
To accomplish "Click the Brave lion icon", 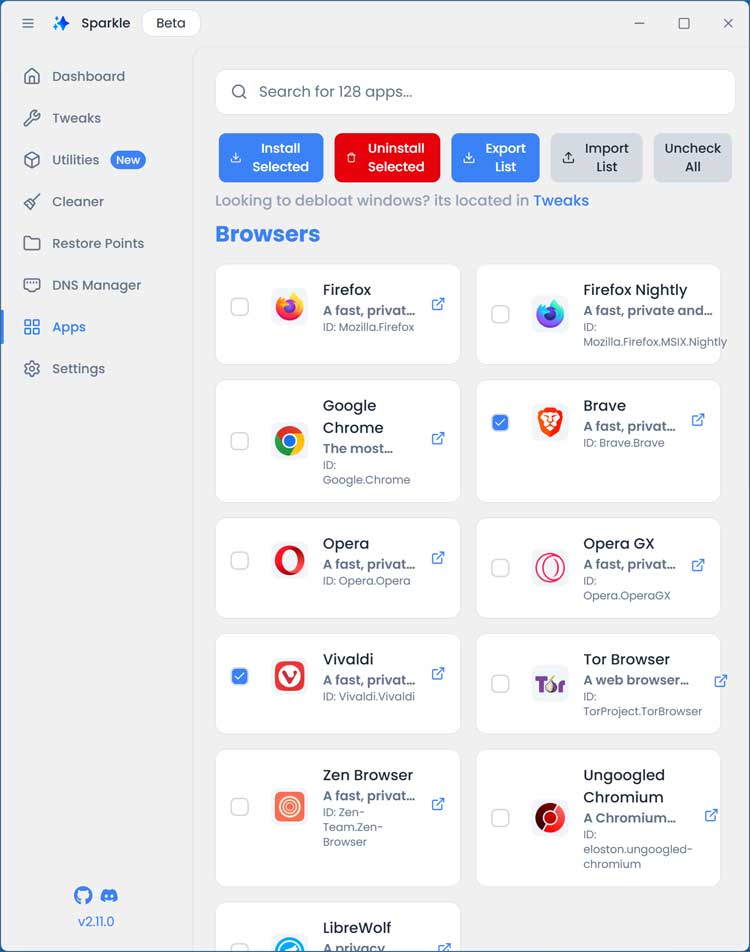I will pos(550,422).
